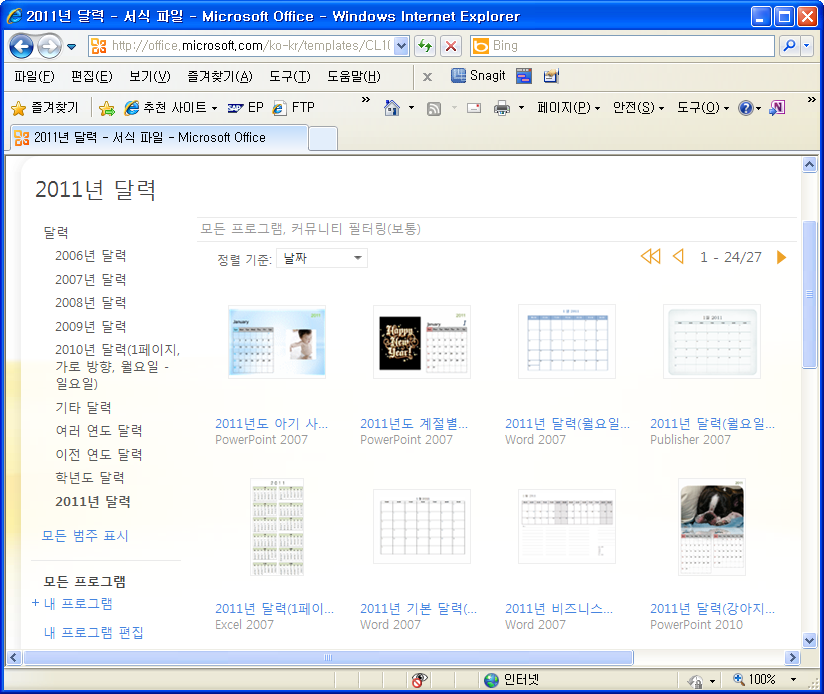Image resolution: width=824 pixels, height=694 pixels.
Task: Click the vertical scrollbar down arrow
Action: pyautogui.click(x=809, y=640)
